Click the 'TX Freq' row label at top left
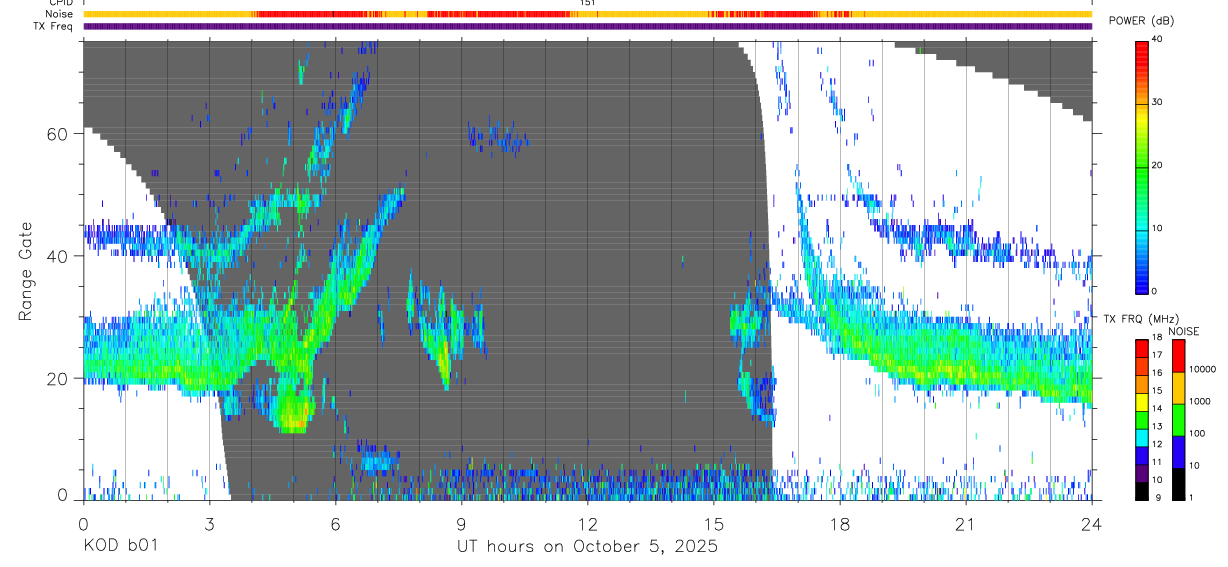The width and height of the screenshot is (1228, 567). pyautogui.click(x=55, y=26)
